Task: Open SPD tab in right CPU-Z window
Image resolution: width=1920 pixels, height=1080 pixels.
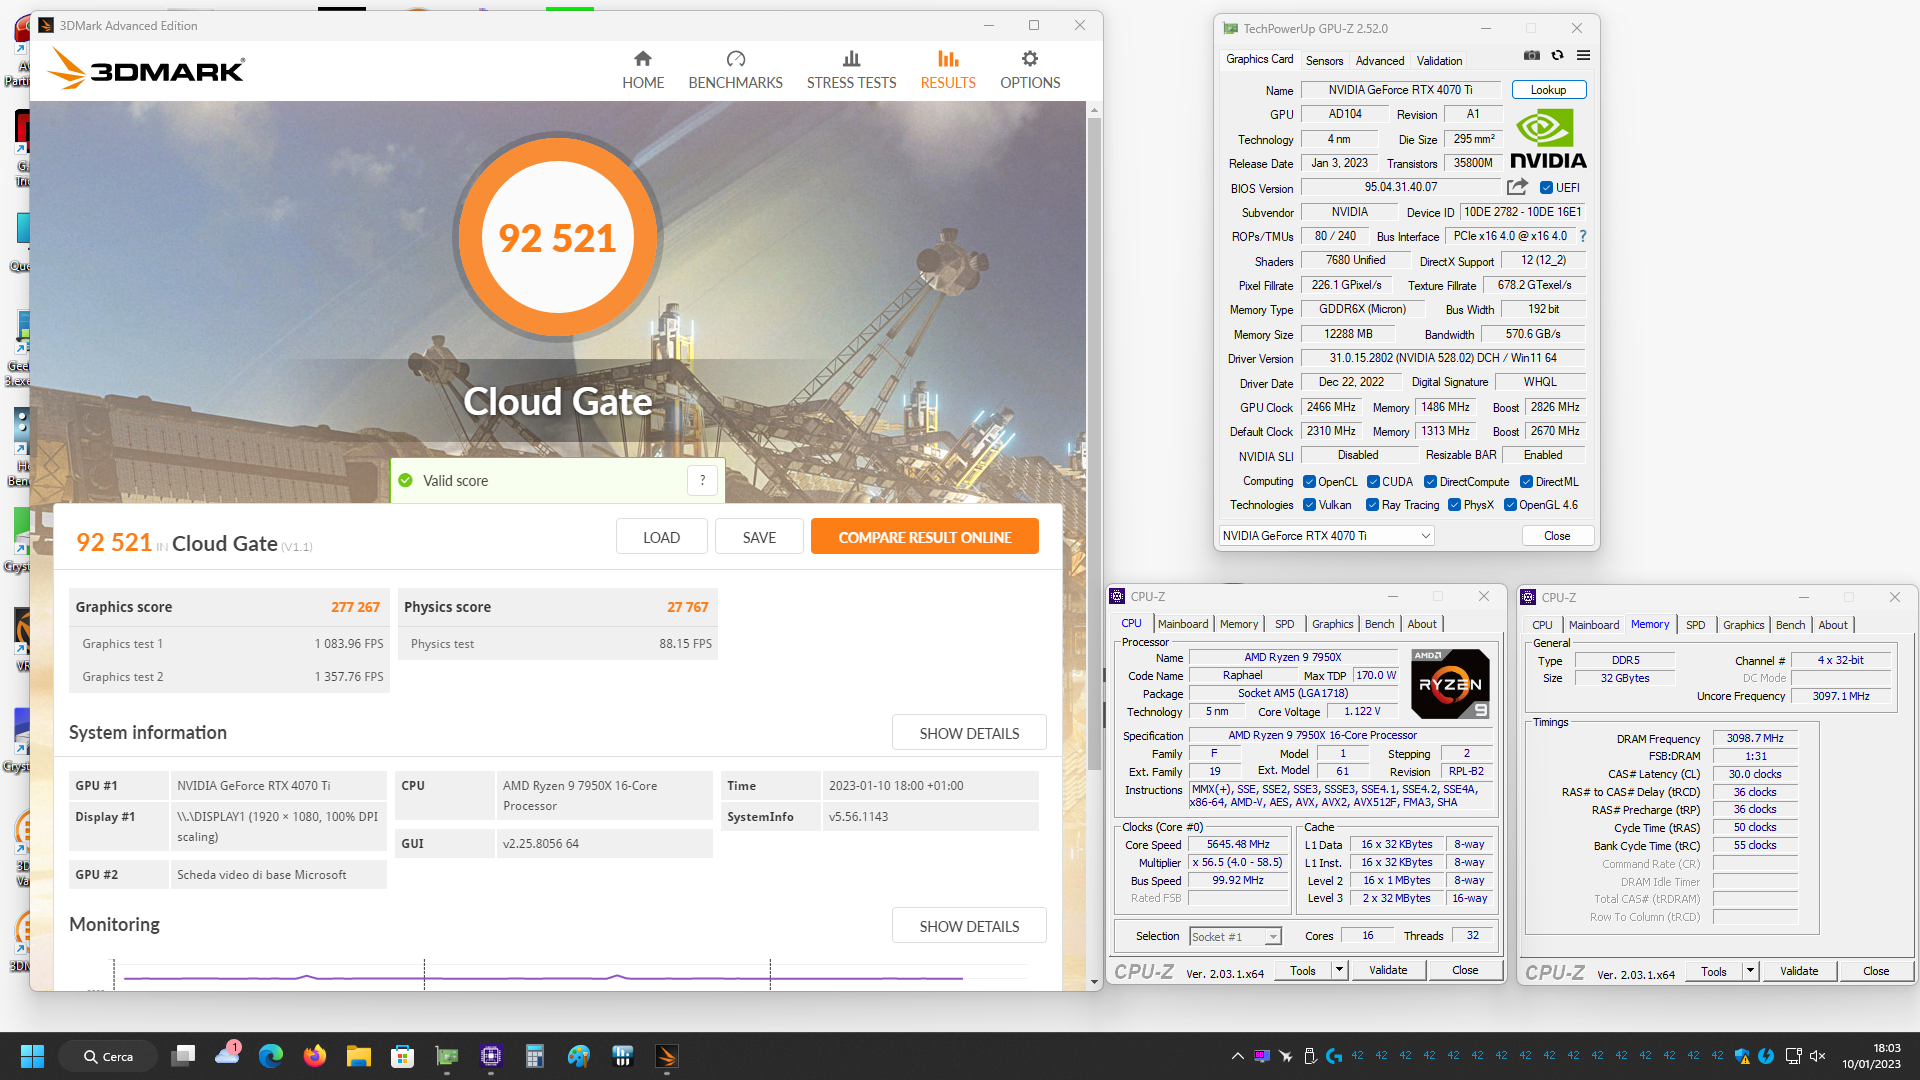Action: tap(1695, 625)
